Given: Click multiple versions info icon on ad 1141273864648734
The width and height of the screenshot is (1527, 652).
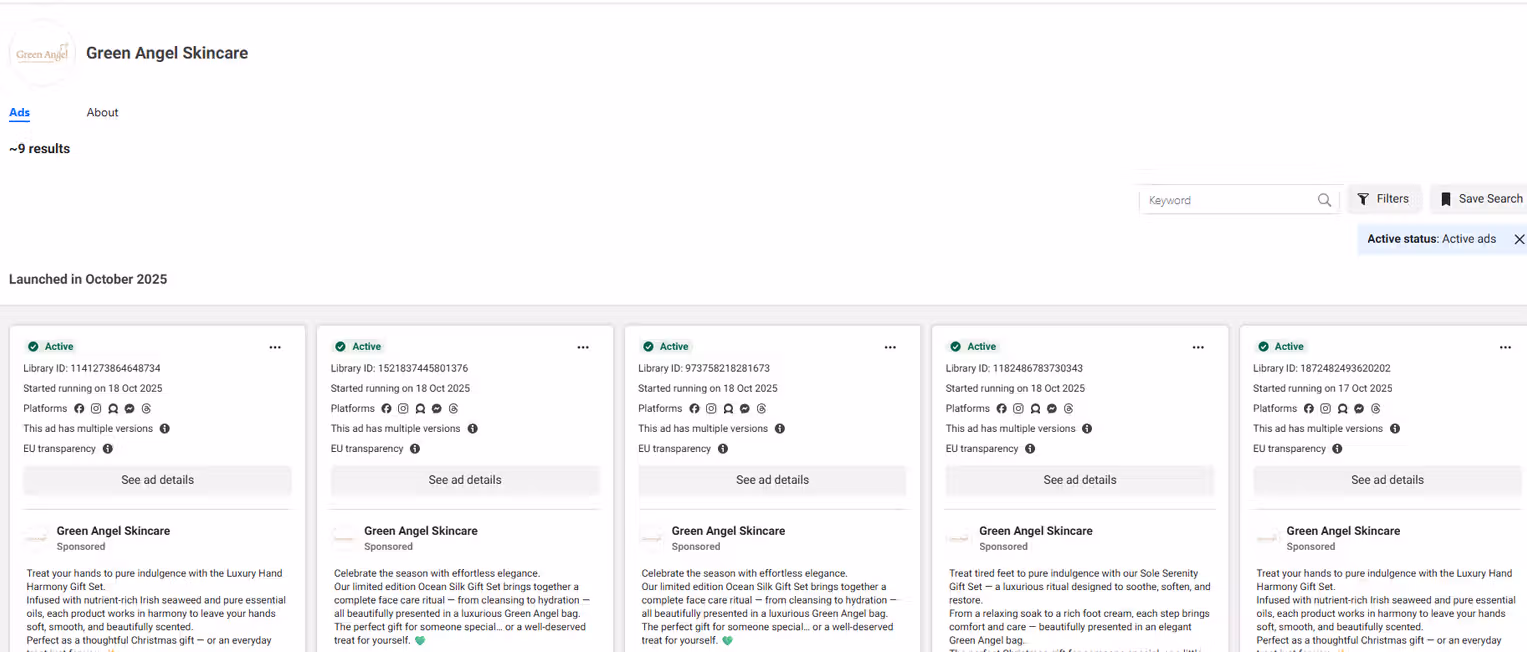Looking at the screenshot, I should point(165,429).
